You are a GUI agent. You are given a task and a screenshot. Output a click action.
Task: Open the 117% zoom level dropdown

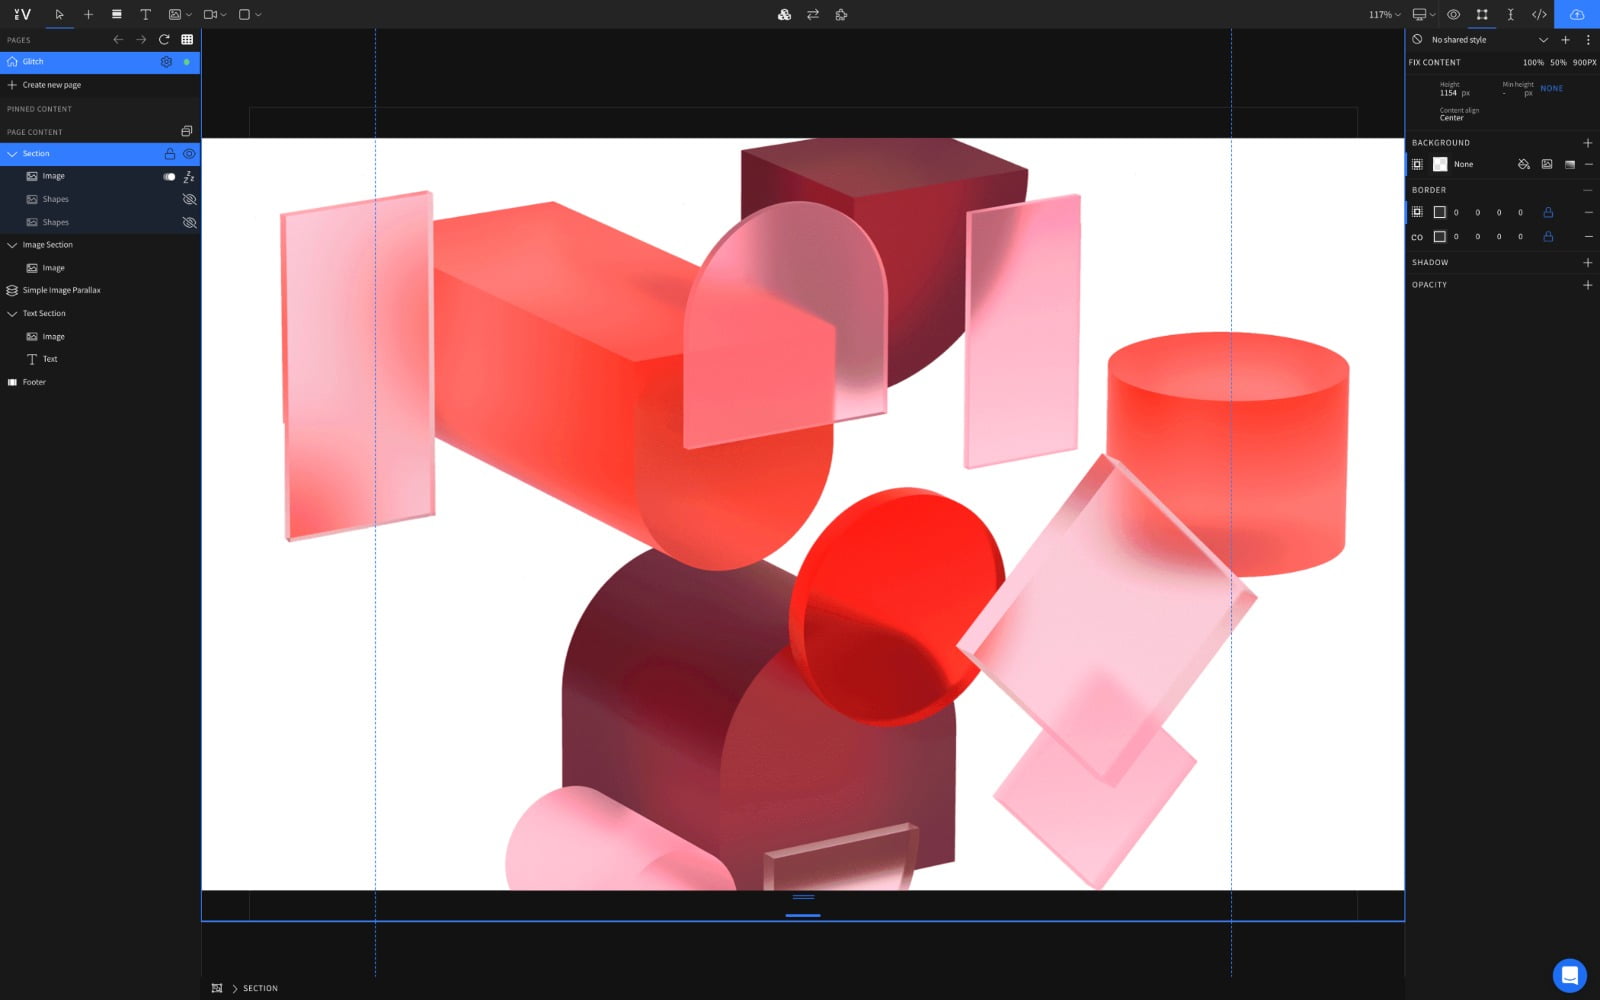click(x=1384, y=14)
